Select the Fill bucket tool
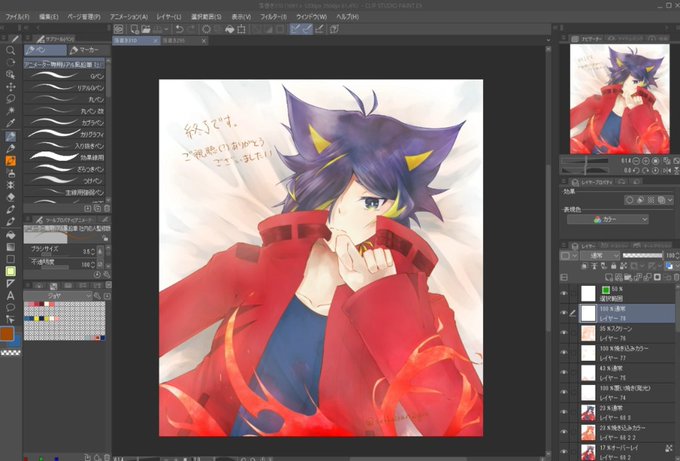The image size is (680, 461). point(10,235)
